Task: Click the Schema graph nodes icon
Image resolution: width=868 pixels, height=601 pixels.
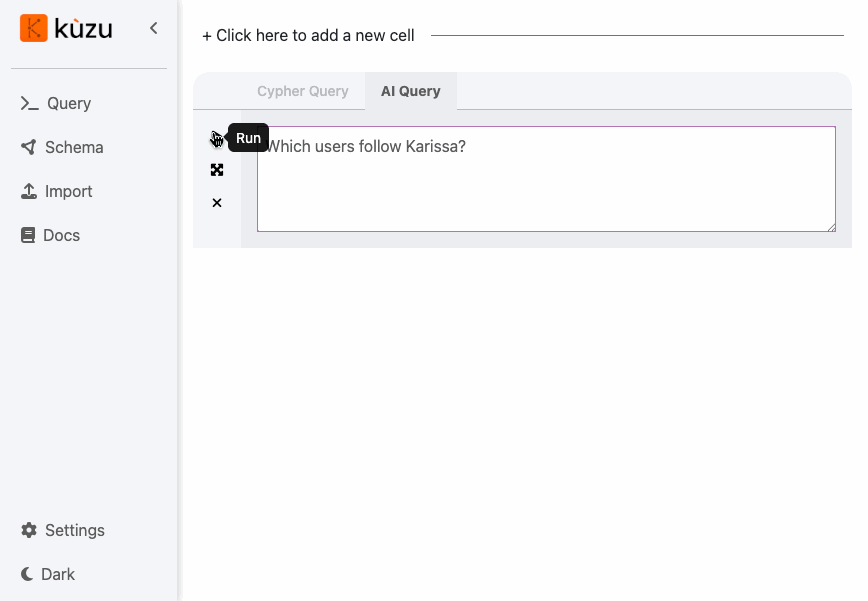Action: click(28, 147)
